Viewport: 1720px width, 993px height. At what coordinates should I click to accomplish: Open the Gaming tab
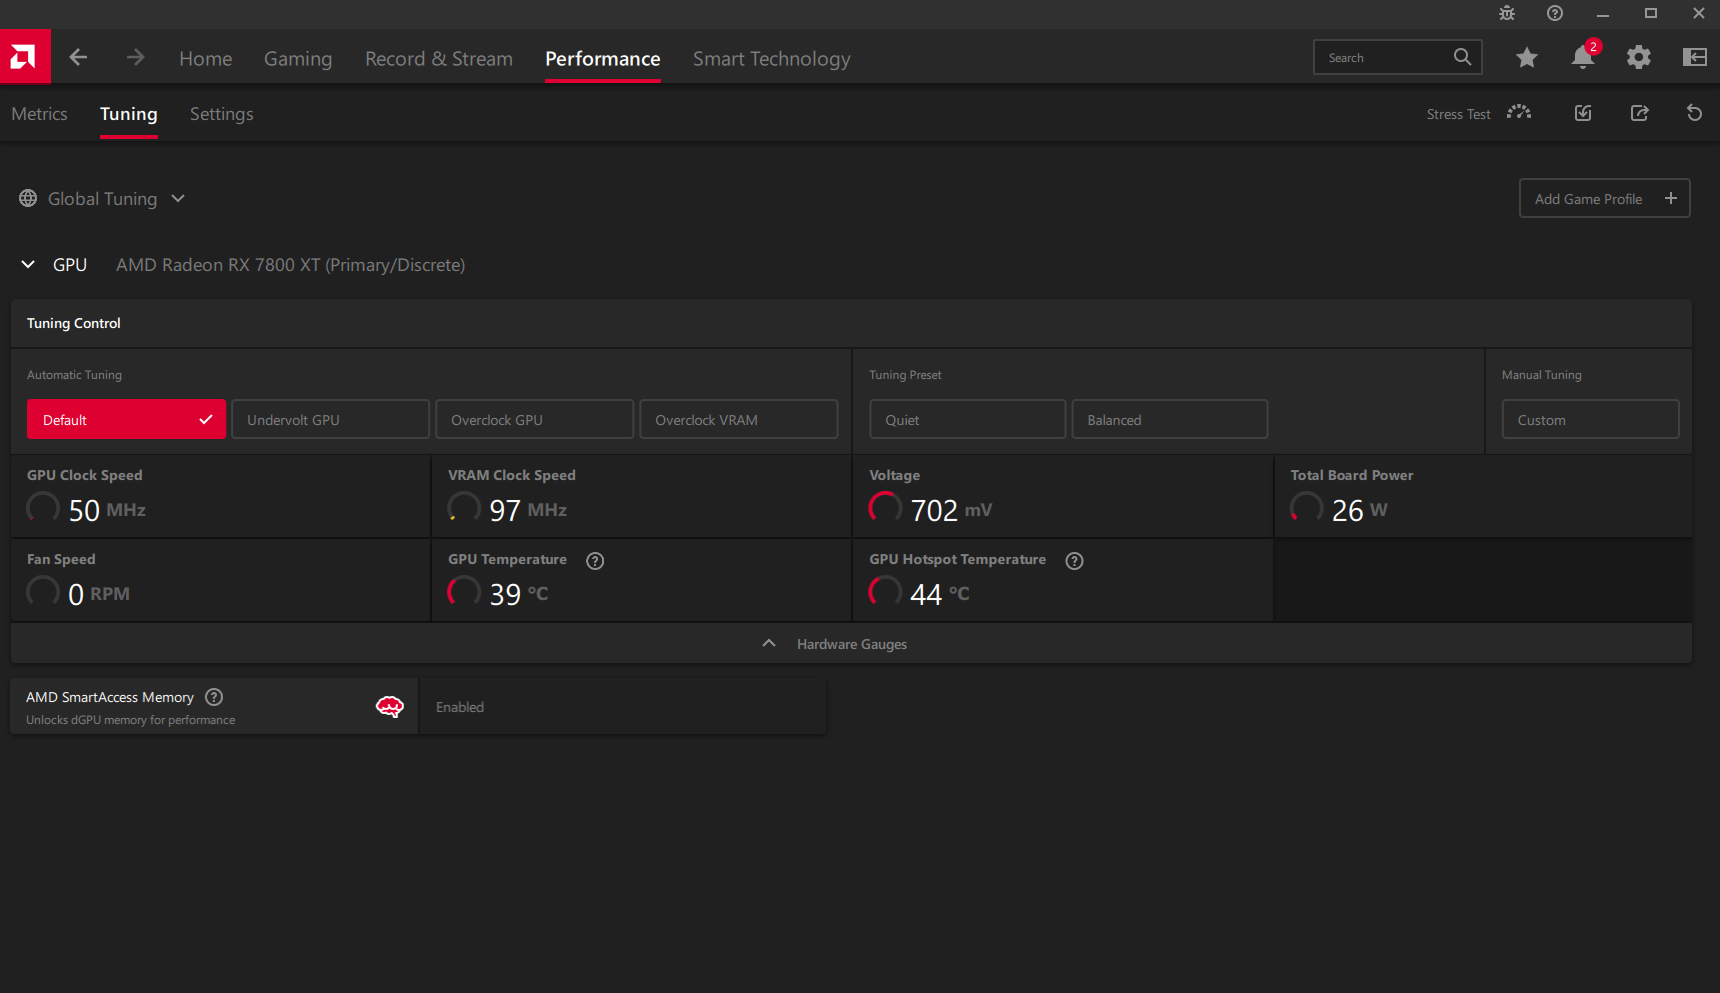pyautogui.click(x=298, y=59)
